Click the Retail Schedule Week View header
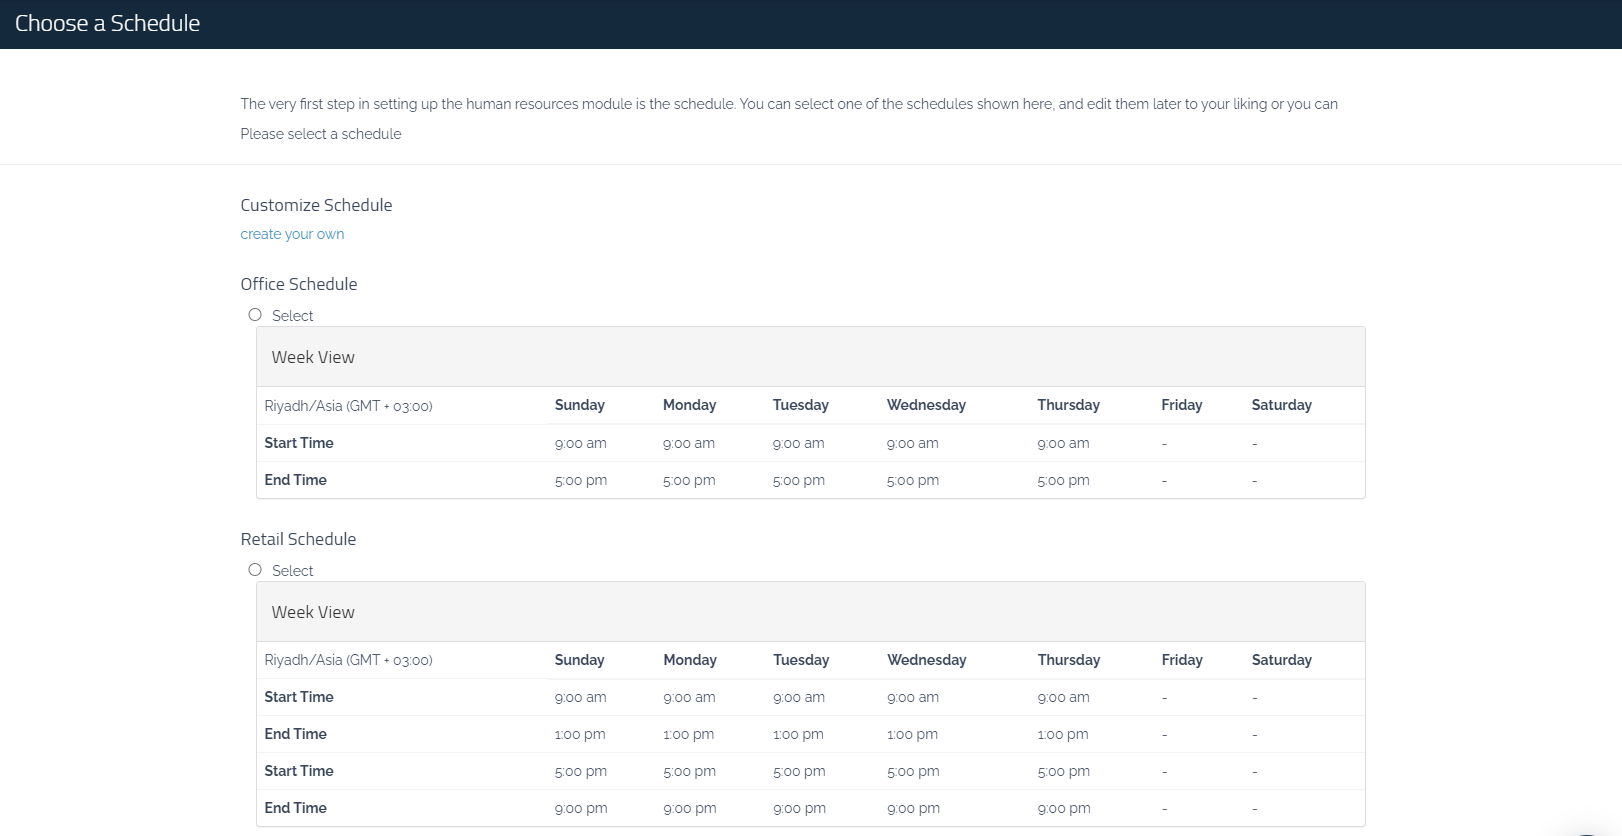The height and width of the screenshot is (836, 1622). click(313, 612)
